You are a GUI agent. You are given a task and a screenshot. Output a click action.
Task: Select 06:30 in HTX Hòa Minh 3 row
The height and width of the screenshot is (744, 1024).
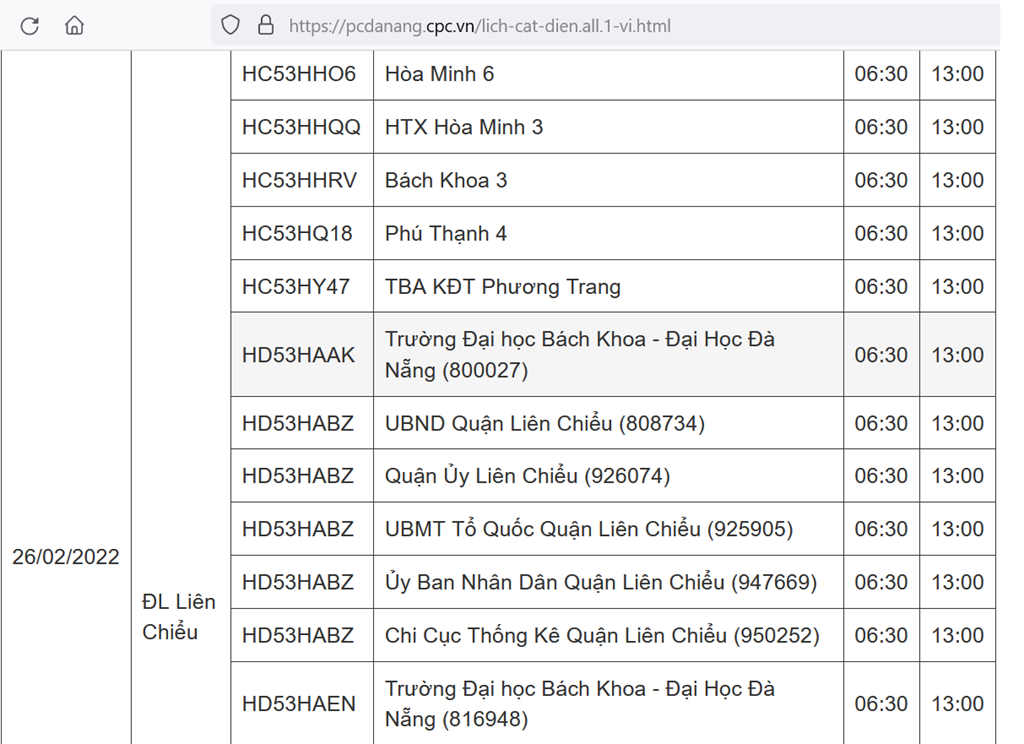[881, 127]
